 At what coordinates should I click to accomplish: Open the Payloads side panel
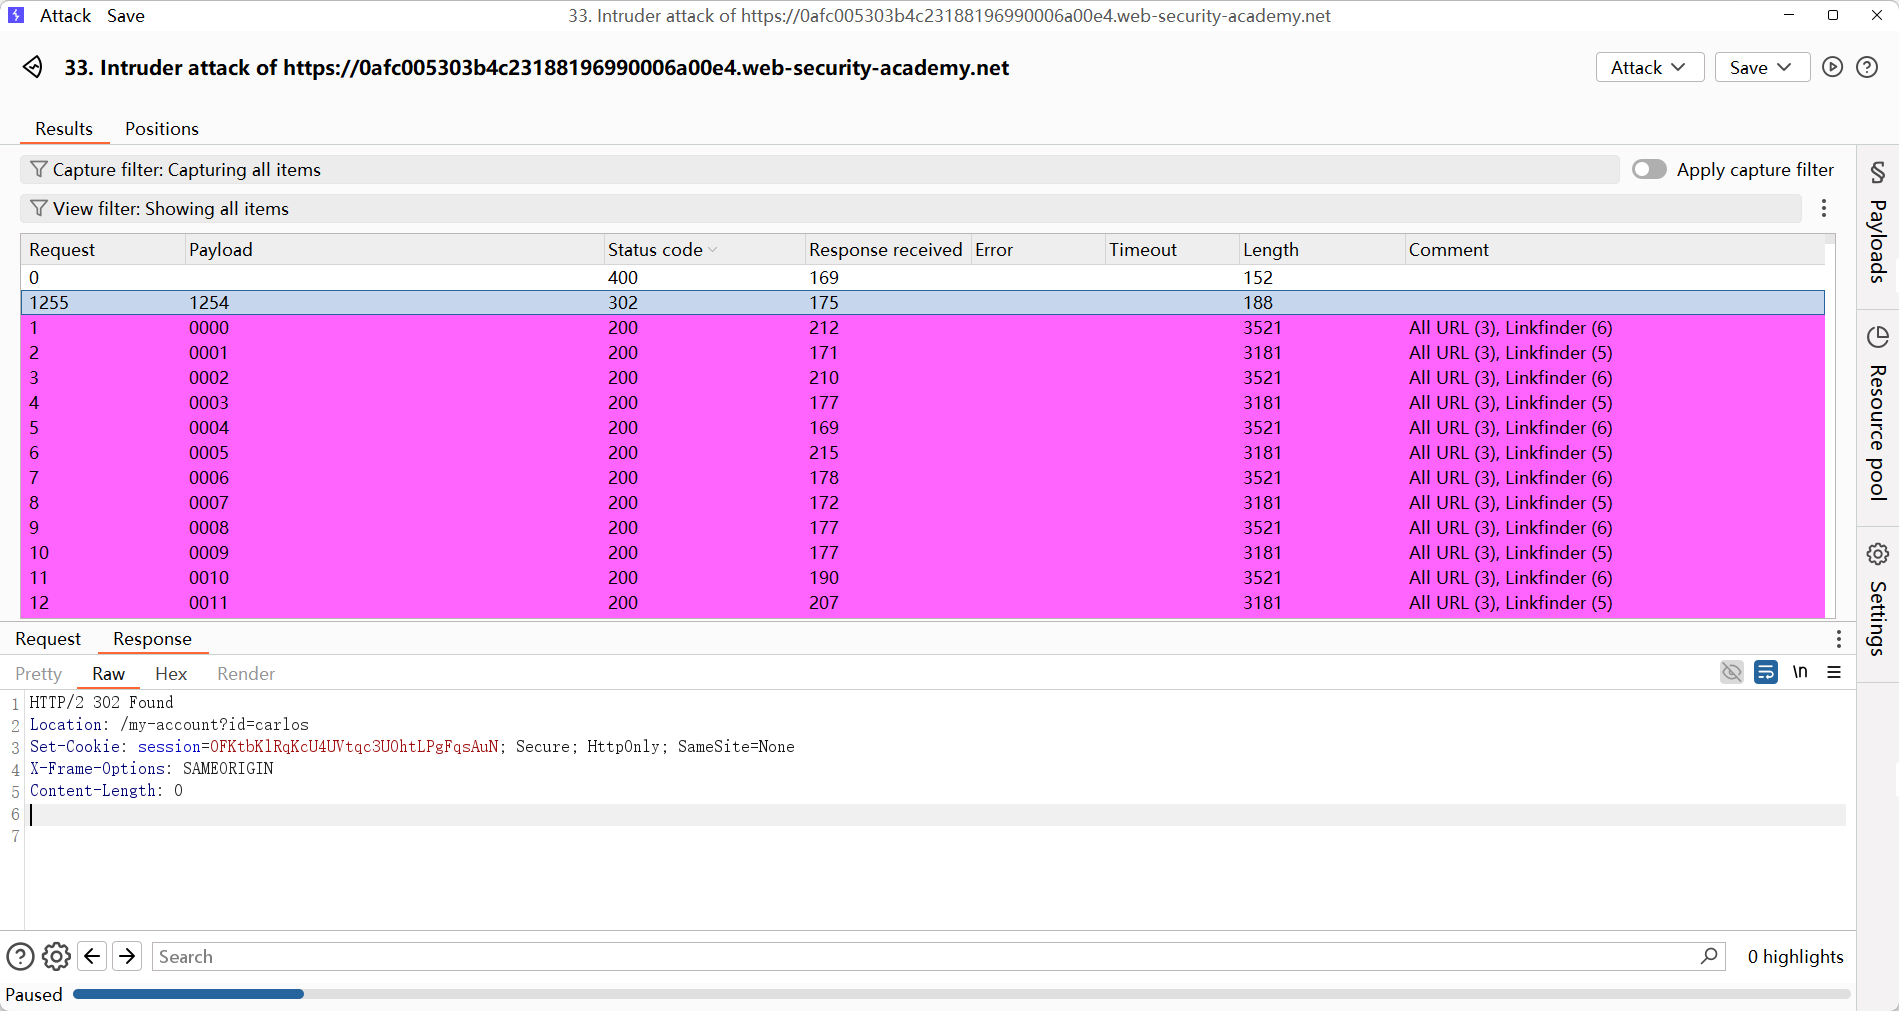pyautogui.click(x=1878, y=223)
